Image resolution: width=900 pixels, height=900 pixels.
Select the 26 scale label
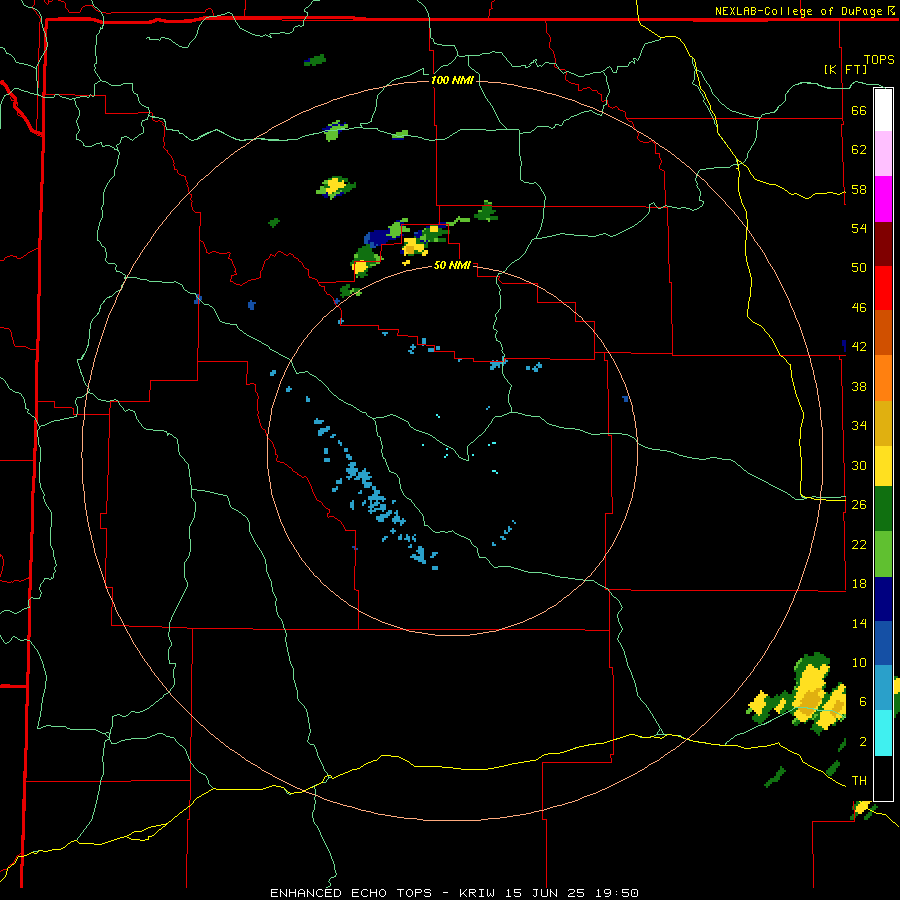coord(859,505)
